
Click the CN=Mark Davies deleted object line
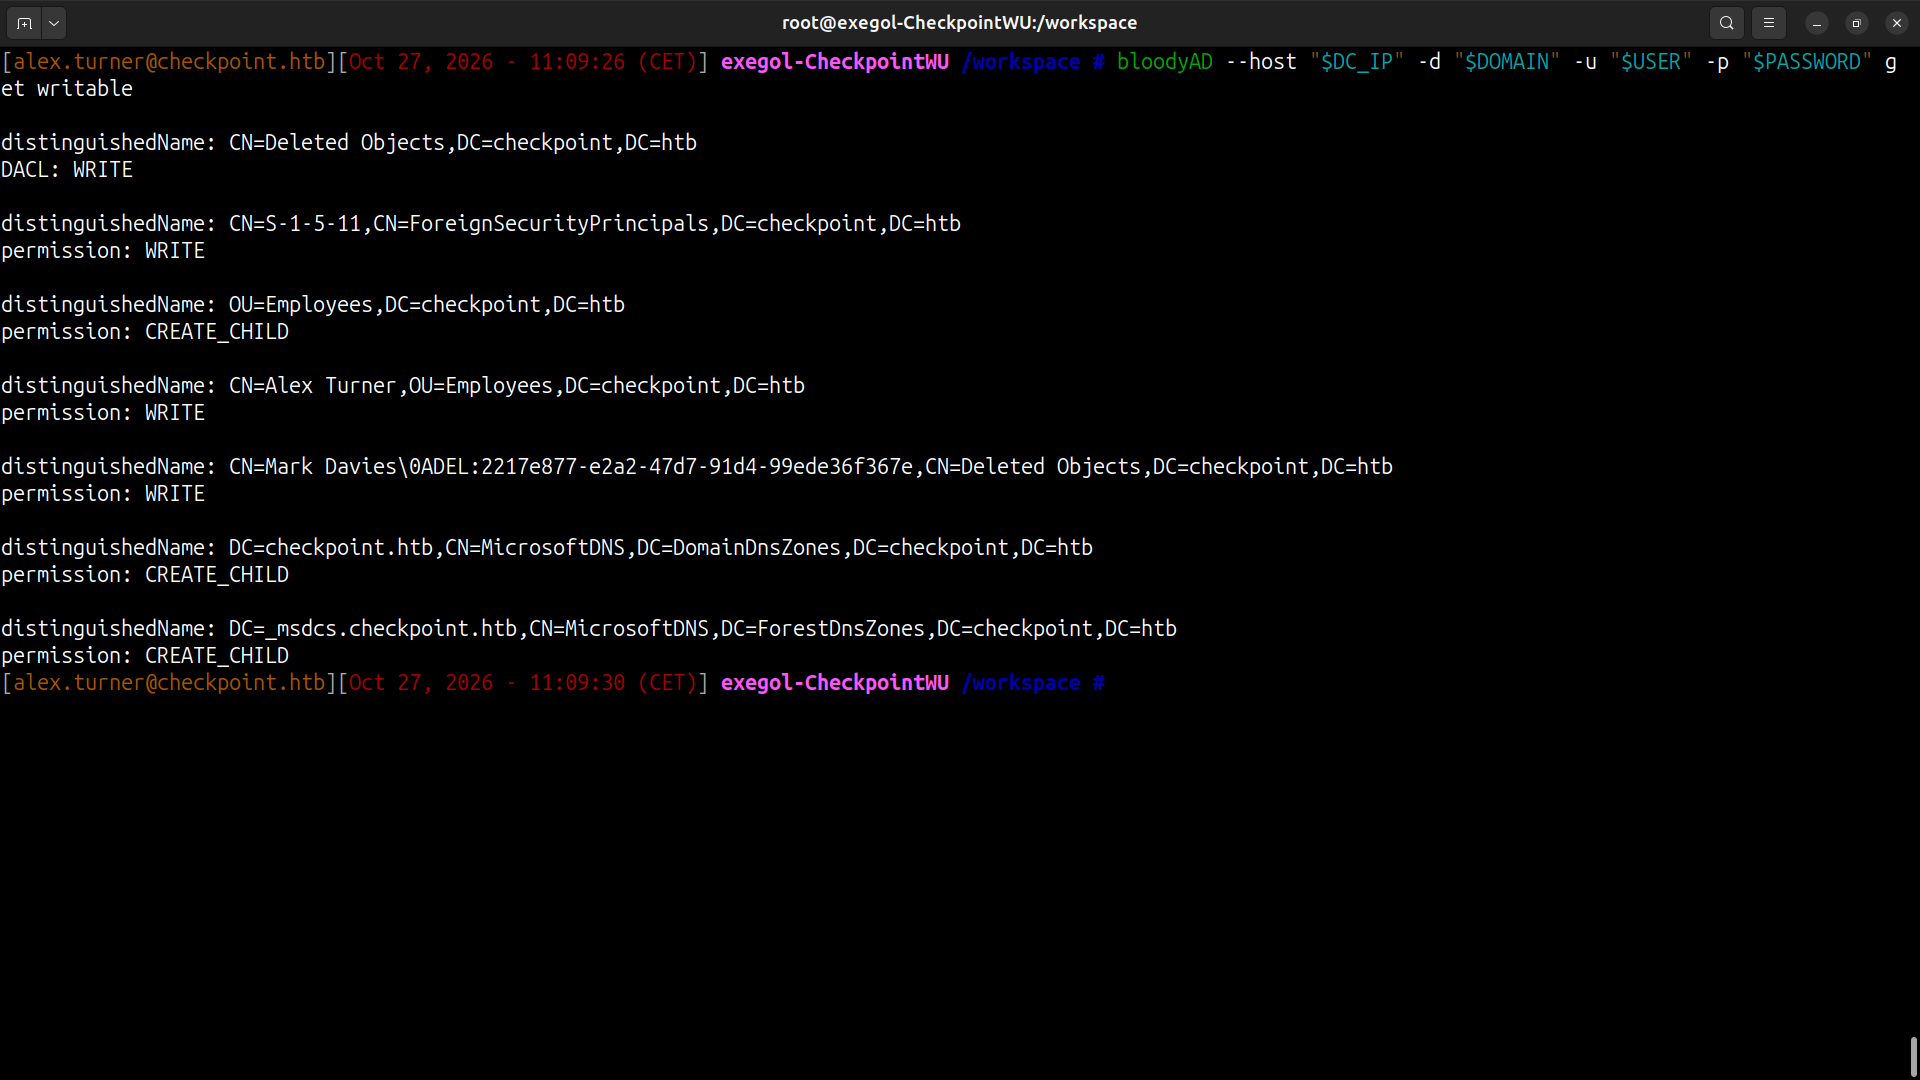(697, 467)
